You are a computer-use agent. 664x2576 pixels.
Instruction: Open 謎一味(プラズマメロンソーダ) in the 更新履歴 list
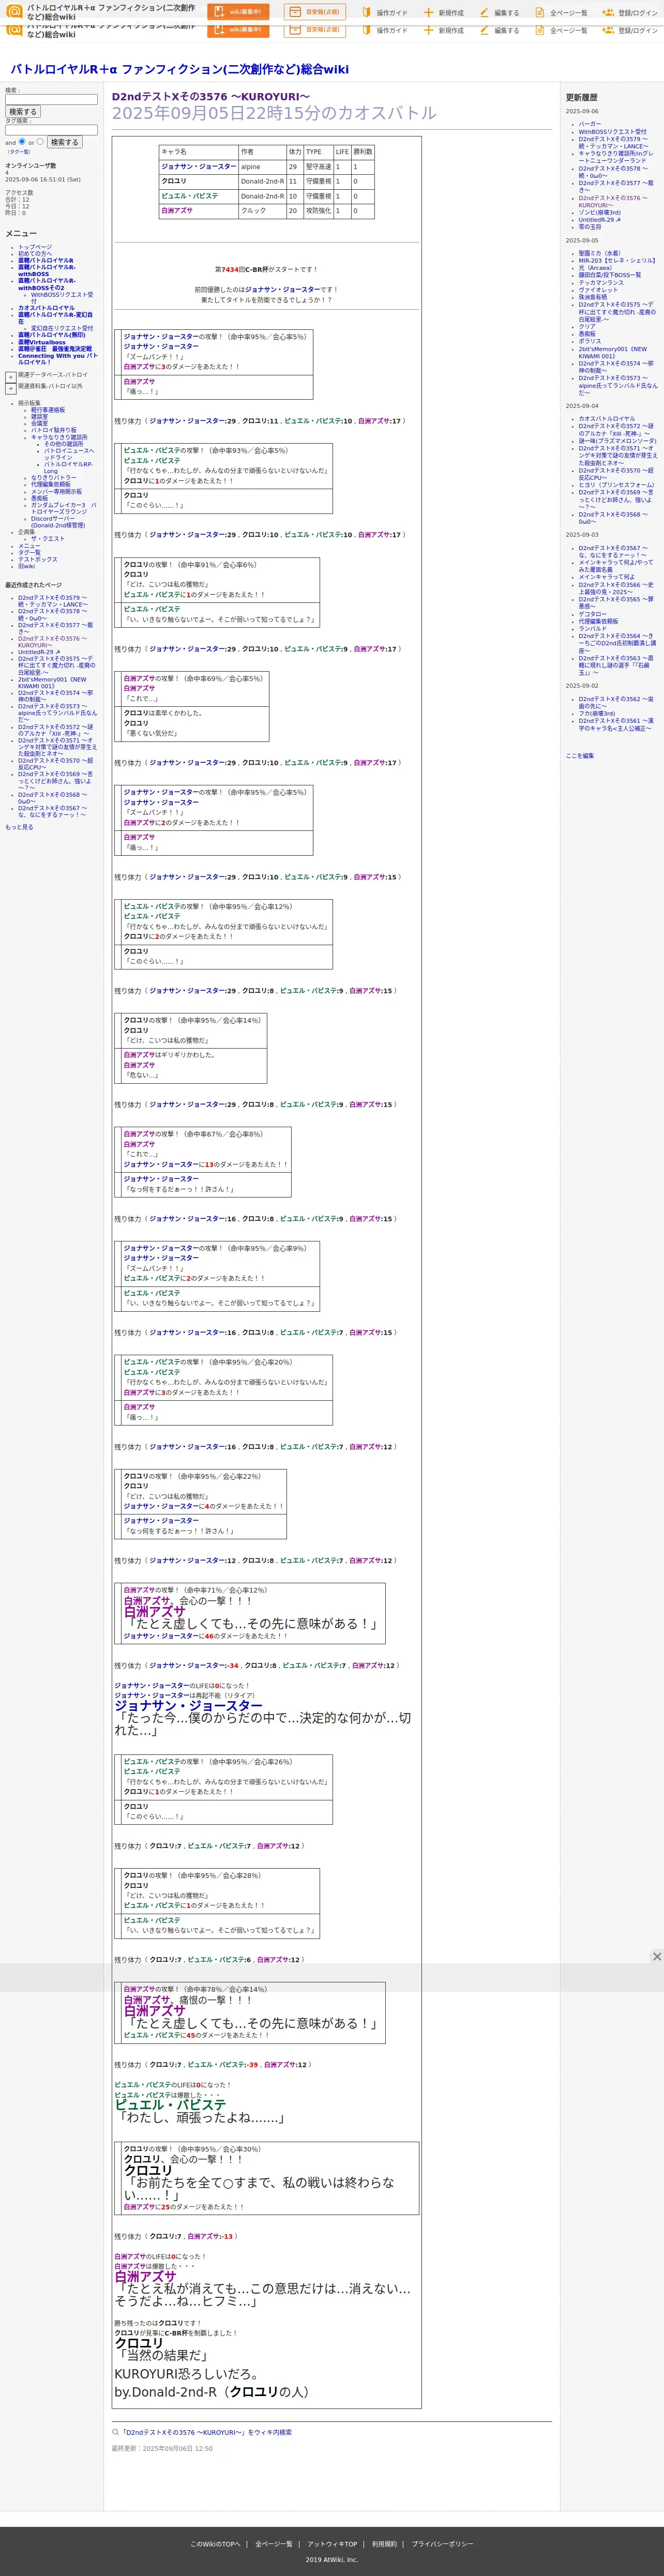click(617, 441)
